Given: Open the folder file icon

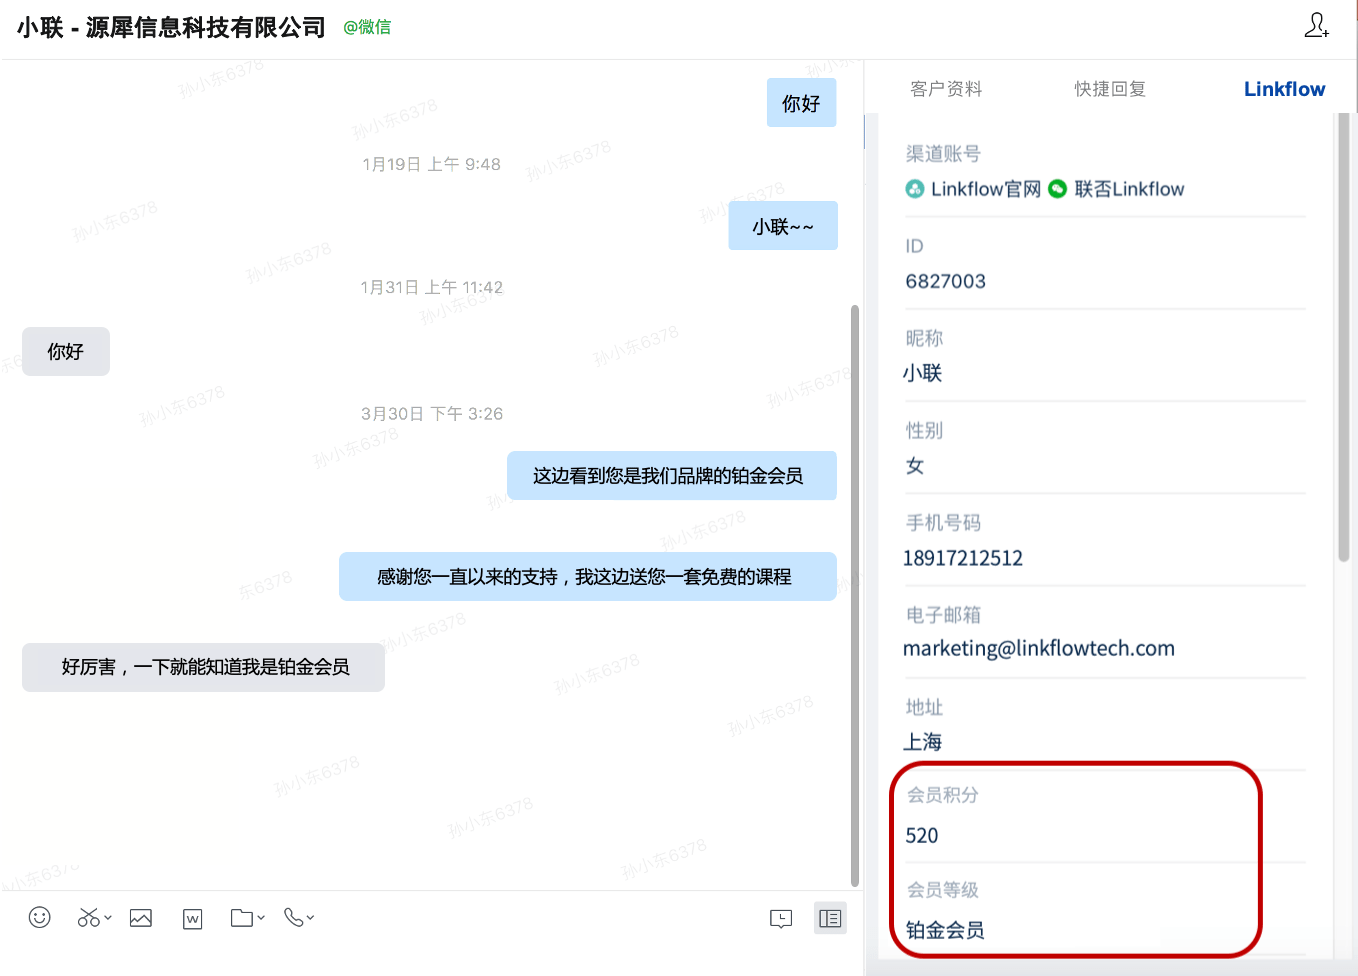Looking at the screenshot, I should [x=241, y=918].
